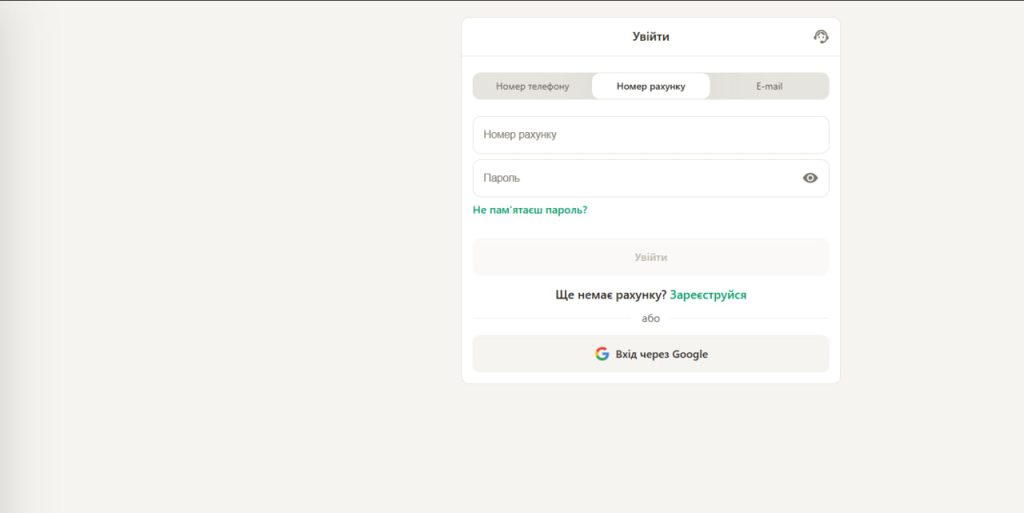
Task: Follow the Зареєструйся registration link
Action: pos(708,295)
